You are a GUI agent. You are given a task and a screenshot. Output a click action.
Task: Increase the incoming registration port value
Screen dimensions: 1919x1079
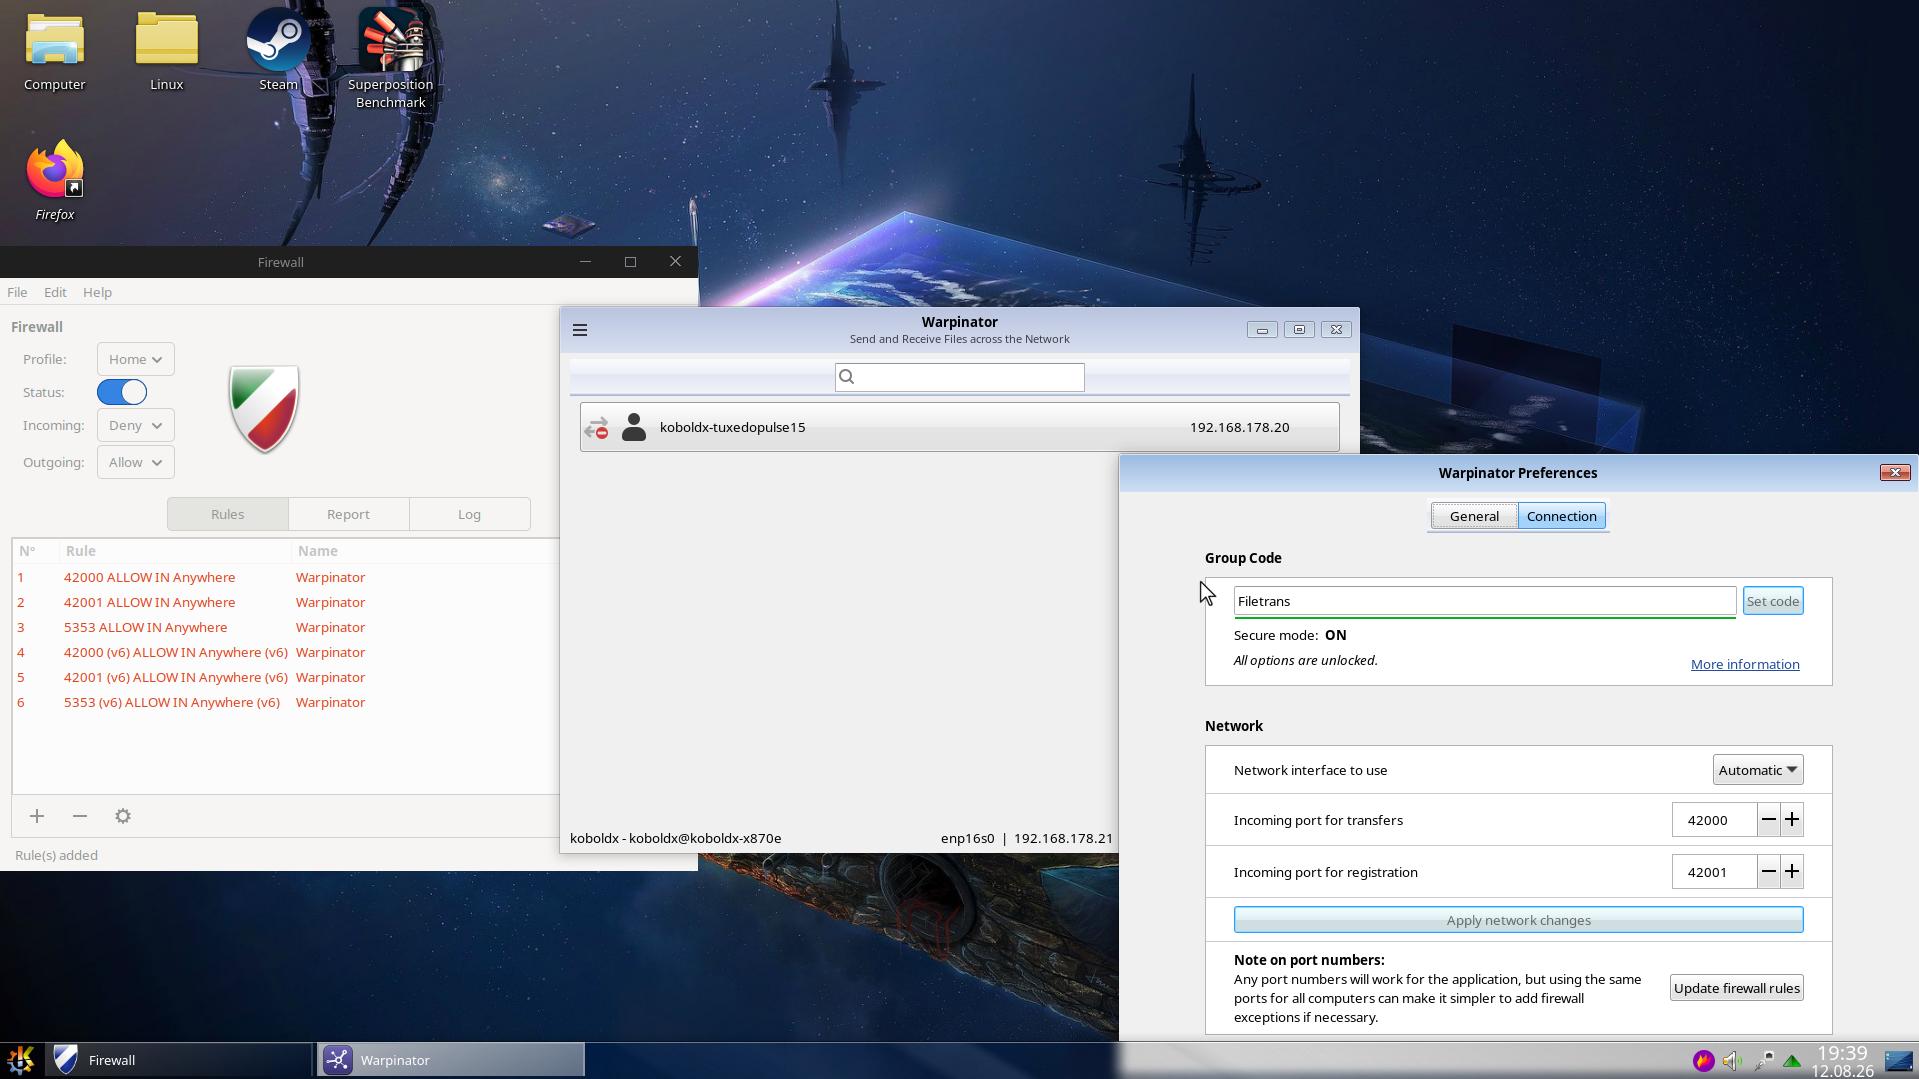[1792, 872]
